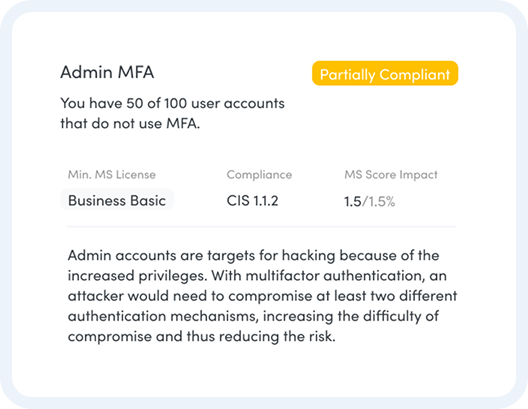This screenshot has height=409, width=528.
Task: Click the 50 of 100 user accounts summary
Action: click(x=172, y=103)
